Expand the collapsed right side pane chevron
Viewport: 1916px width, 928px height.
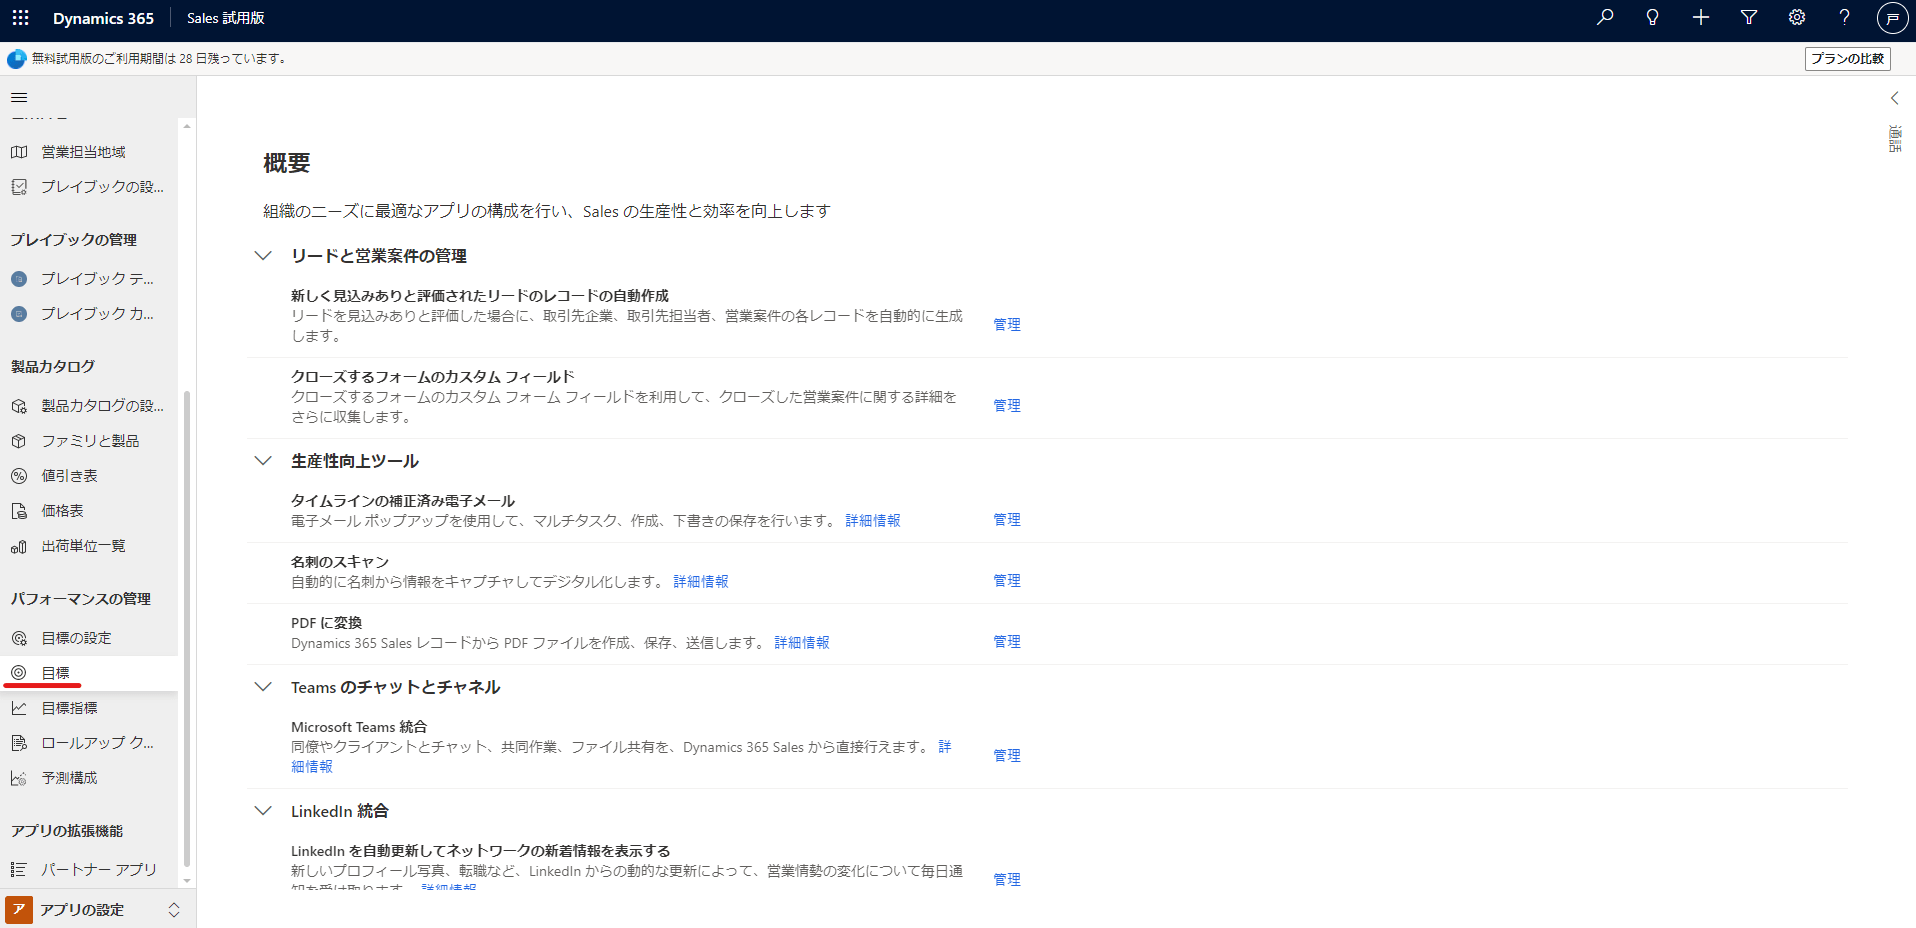point(1894,98)
